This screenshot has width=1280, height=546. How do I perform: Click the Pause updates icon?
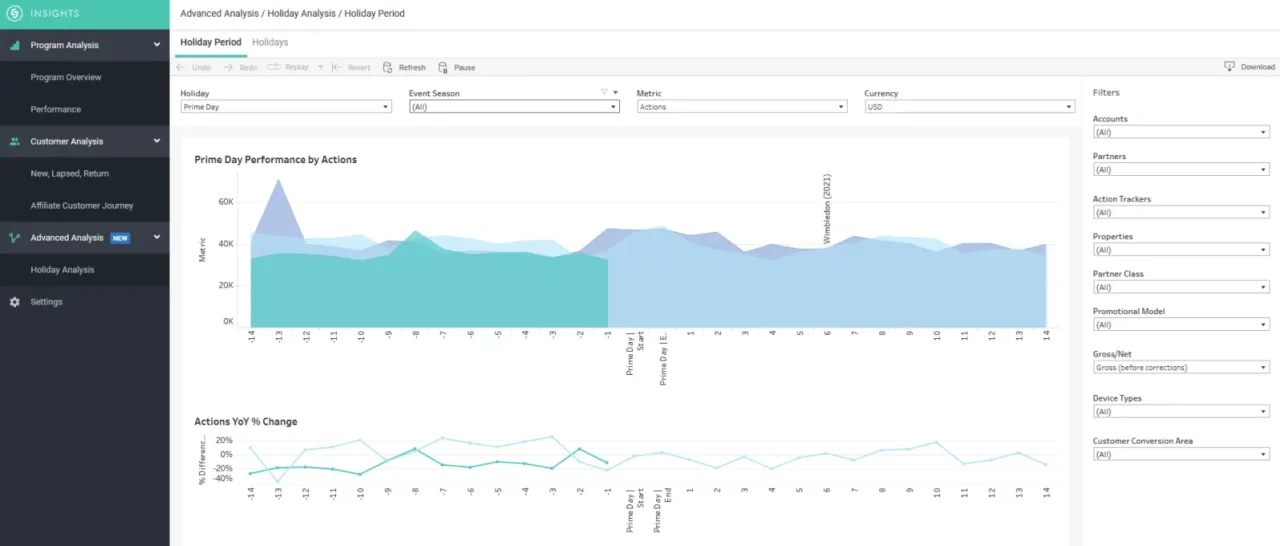coord(443,67)
